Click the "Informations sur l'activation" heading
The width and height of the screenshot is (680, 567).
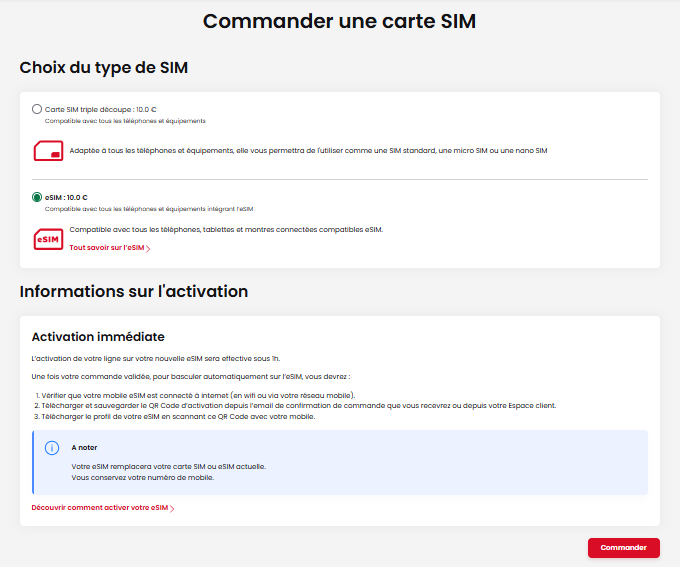pos(134,292)
